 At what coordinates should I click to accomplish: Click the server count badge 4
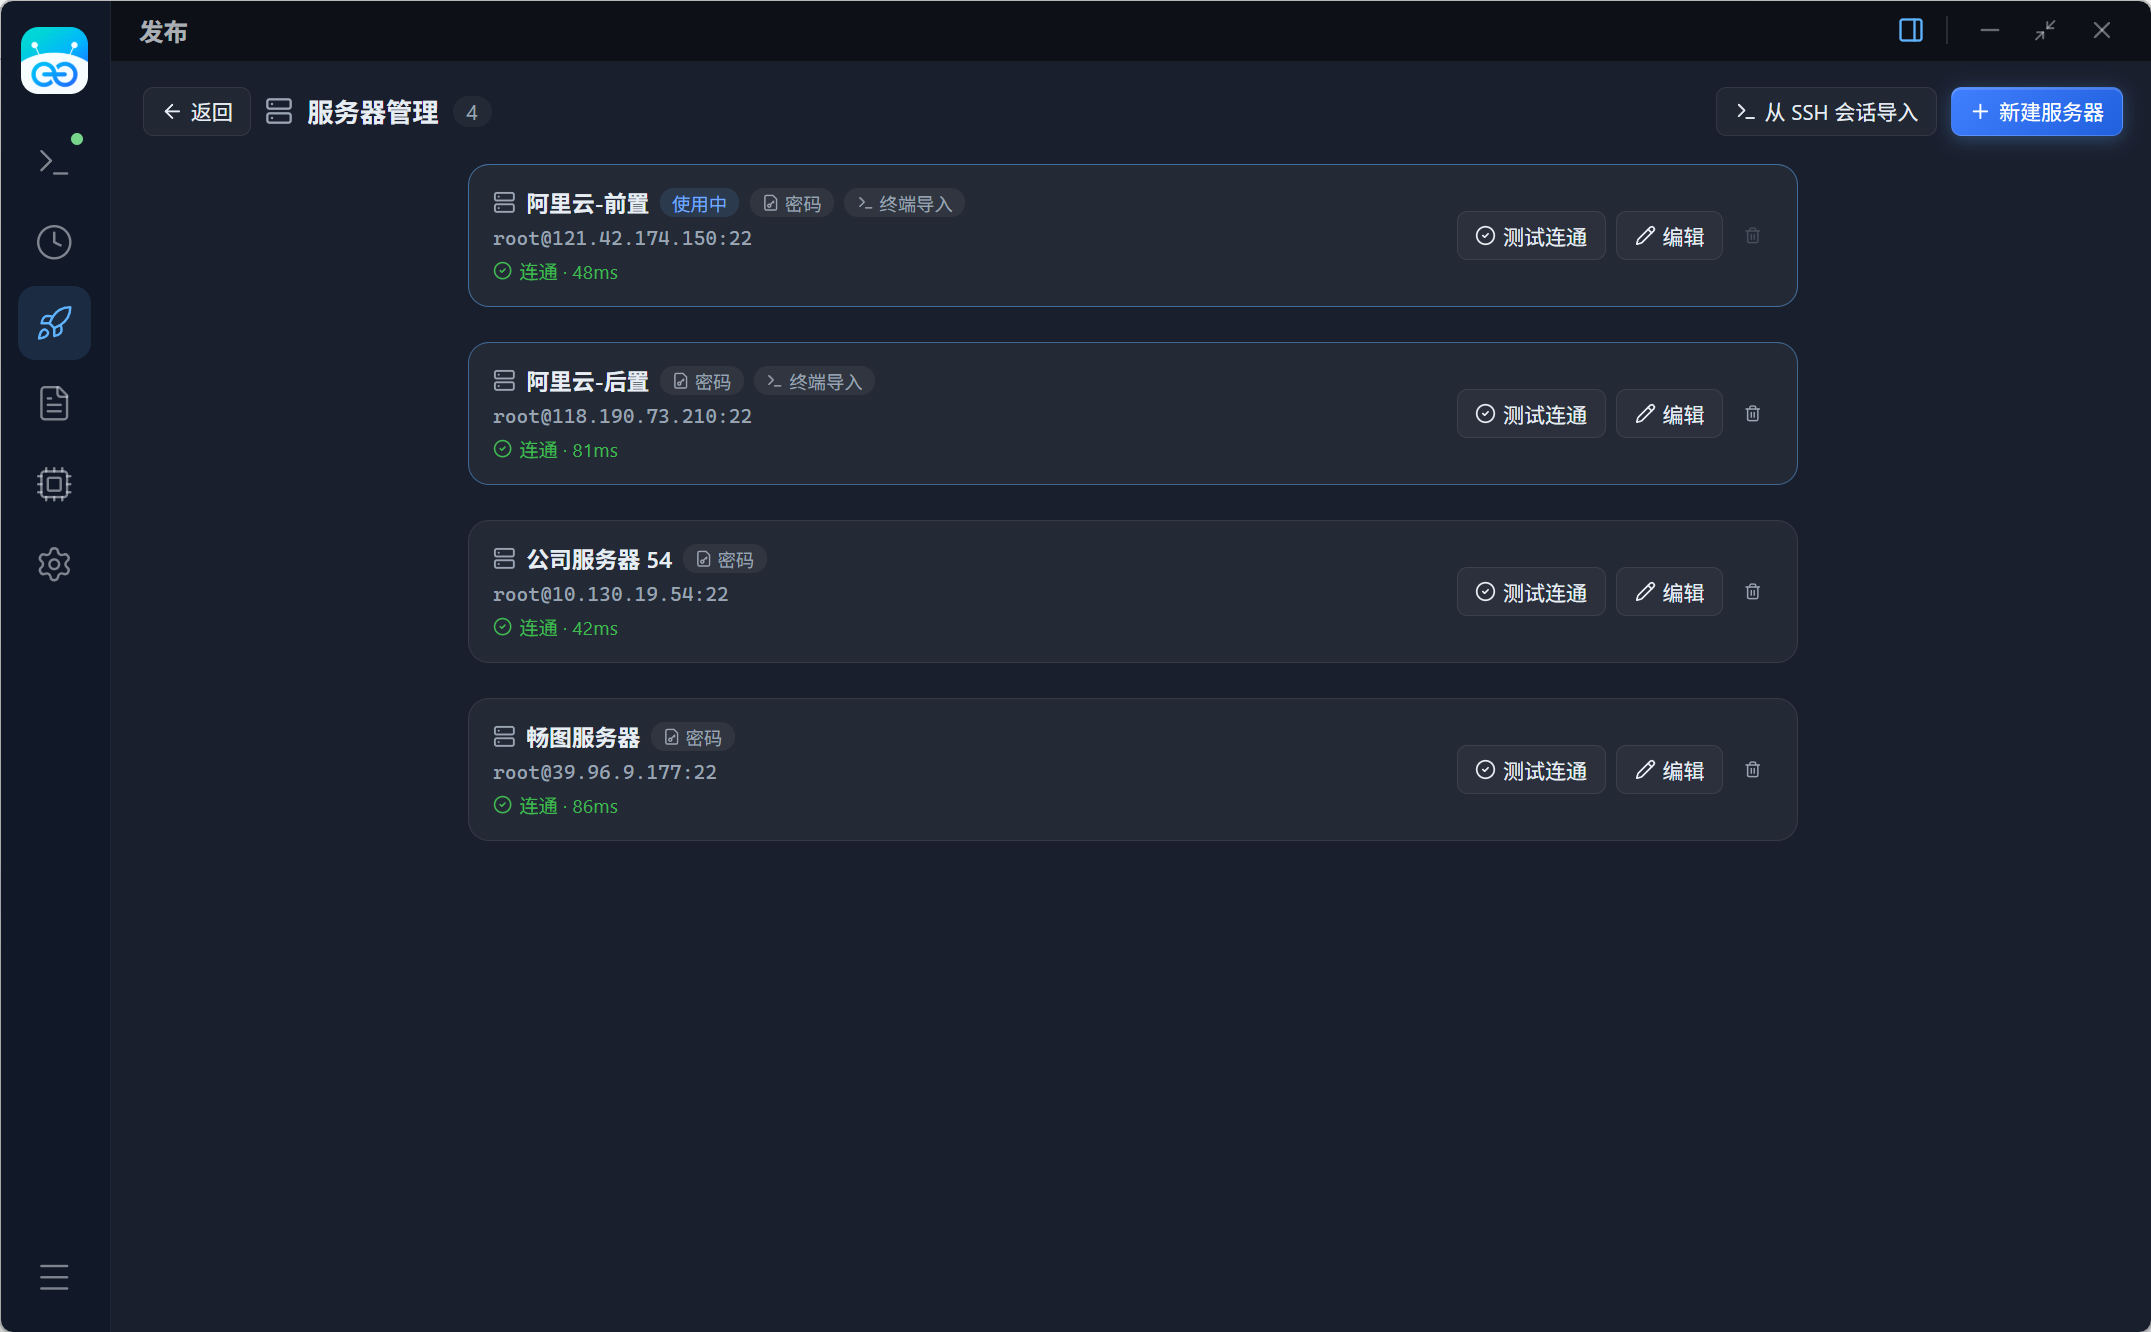pyautogui.click(x=472, y=112)
